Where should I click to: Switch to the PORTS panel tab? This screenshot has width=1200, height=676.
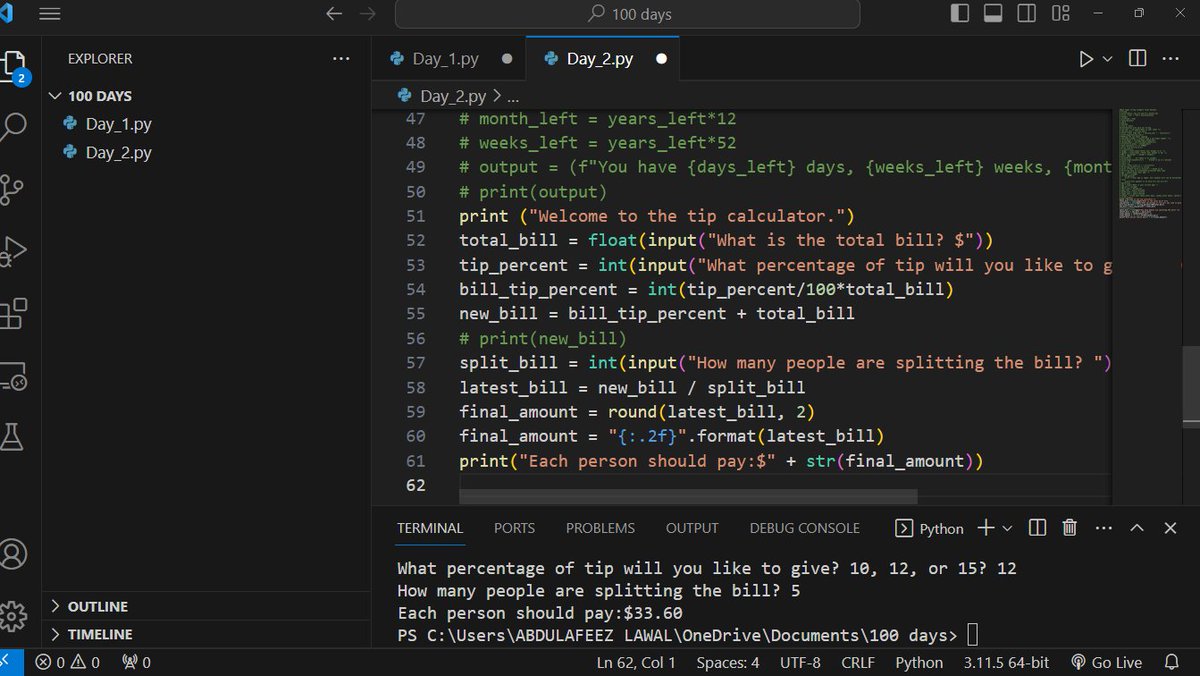[x=514, y=528]
